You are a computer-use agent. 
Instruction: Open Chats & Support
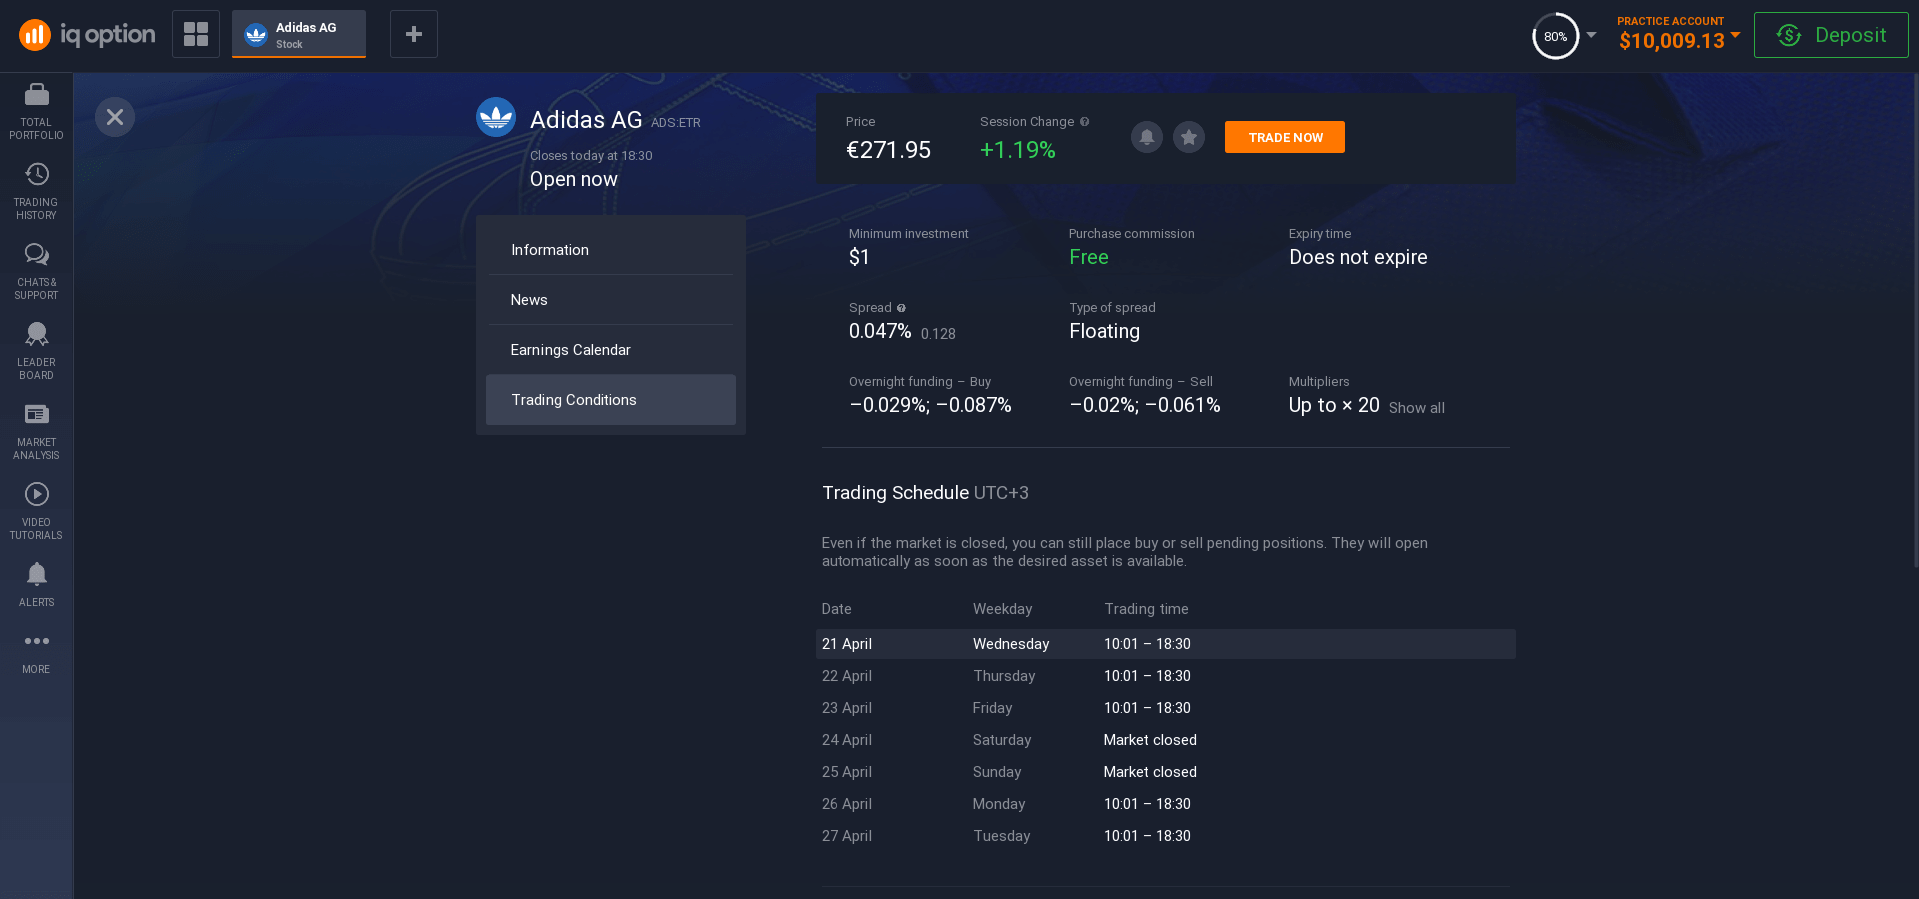(36, 272)
